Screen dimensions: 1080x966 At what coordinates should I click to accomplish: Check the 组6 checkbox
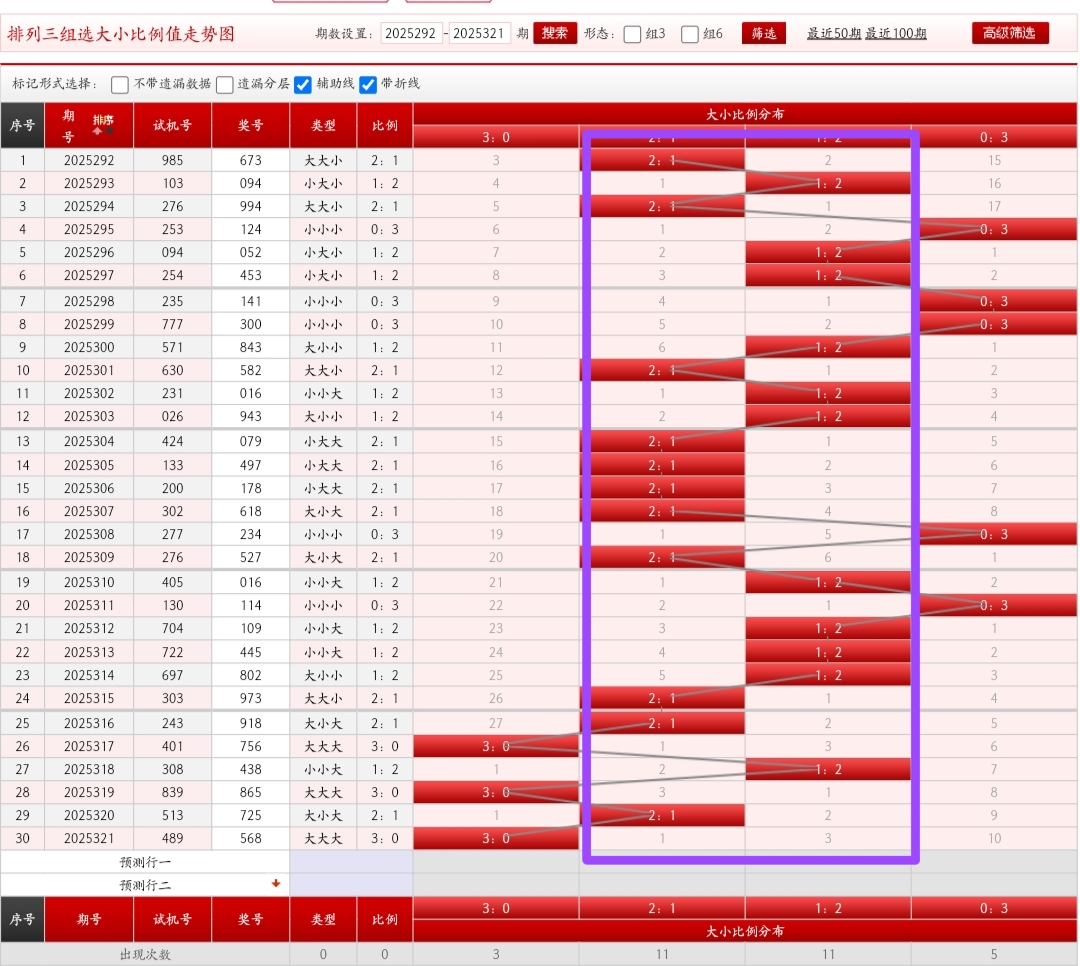click(x=690, y=34)
